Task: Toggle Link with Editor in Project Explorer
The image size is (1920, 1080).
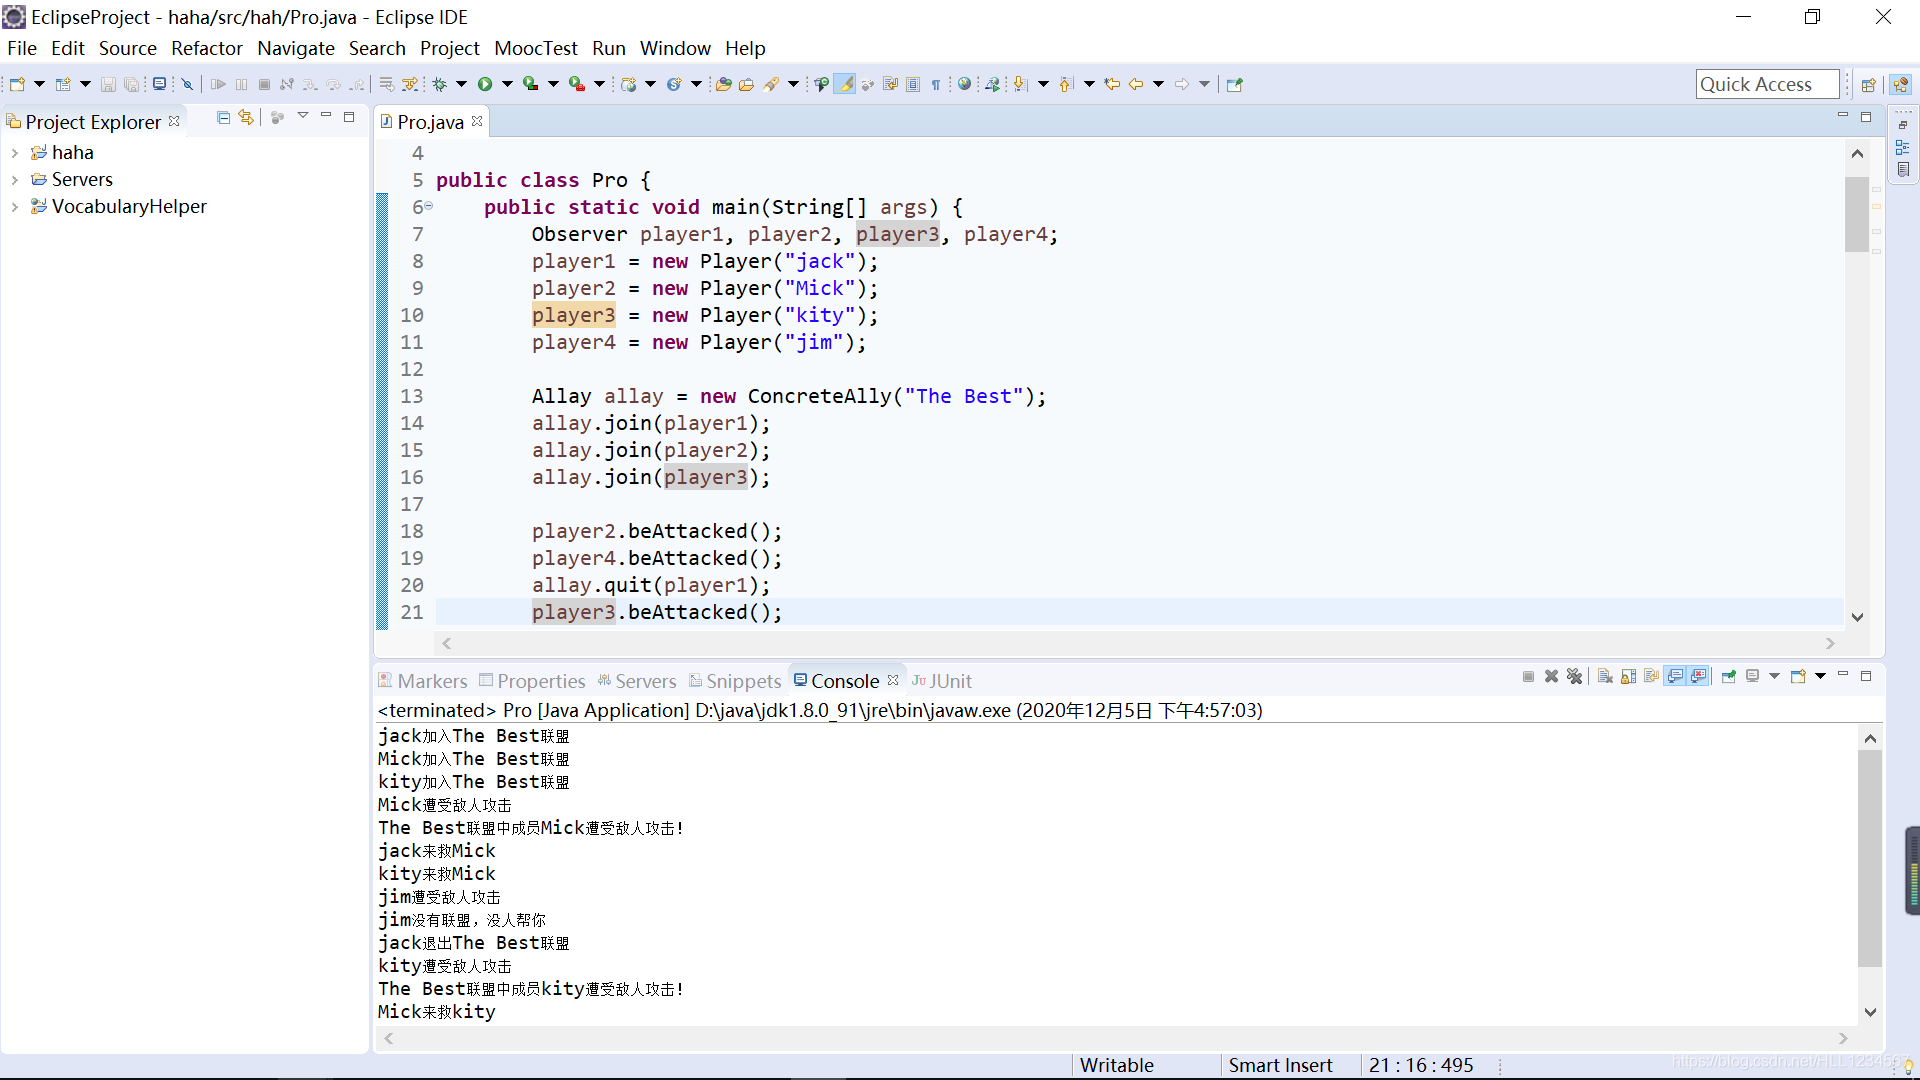Action: [x=246, y=118]
